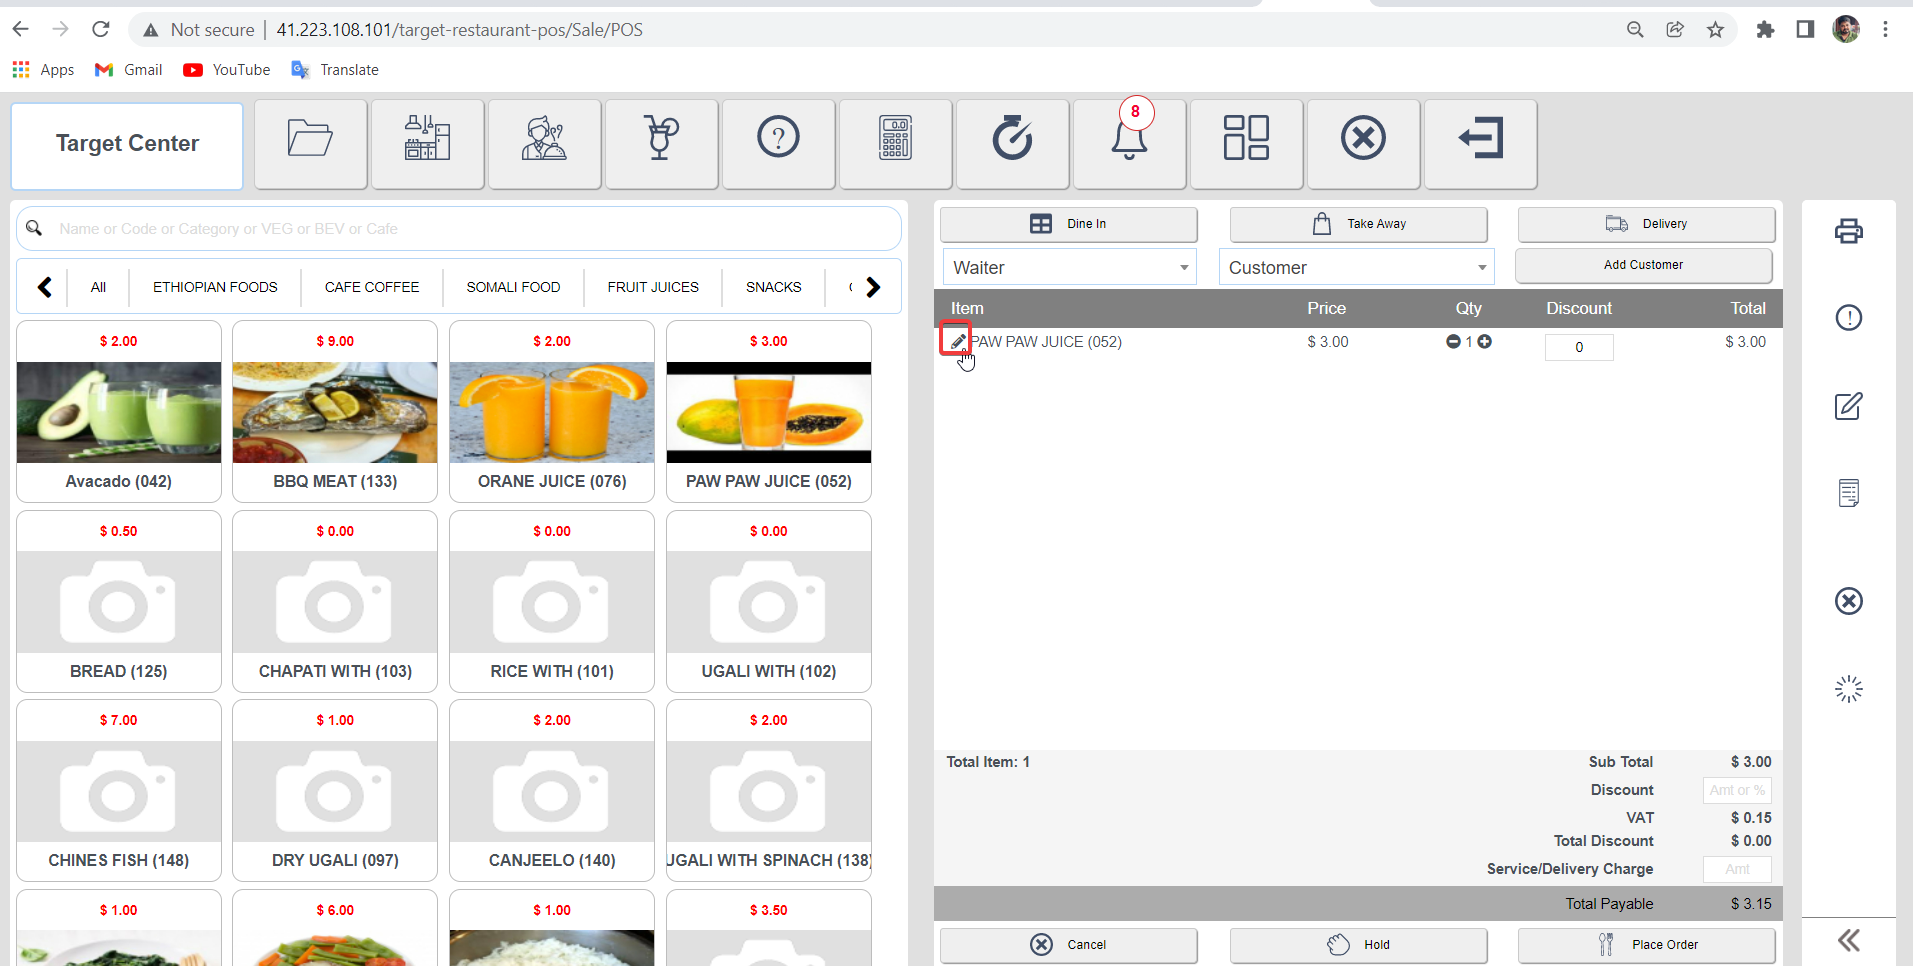This screenshot has height=966, width=1913.
Task: Open the bar drink glass icon
Action: coord(661,144)
